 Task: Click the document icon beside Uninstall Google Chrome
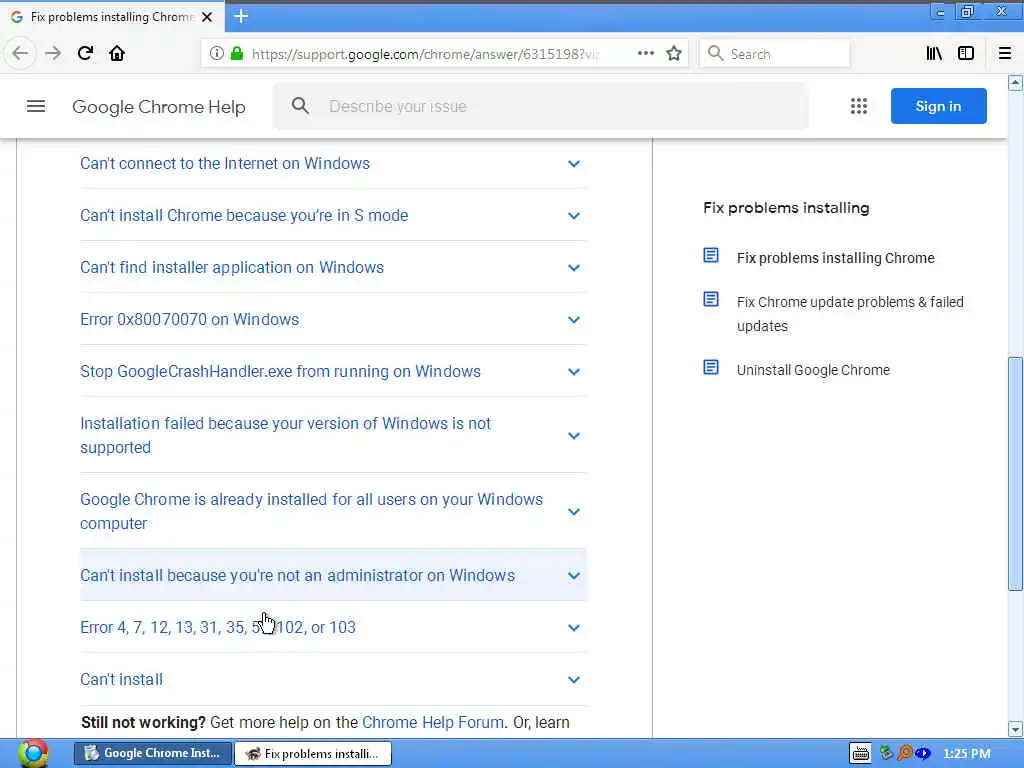711,367
